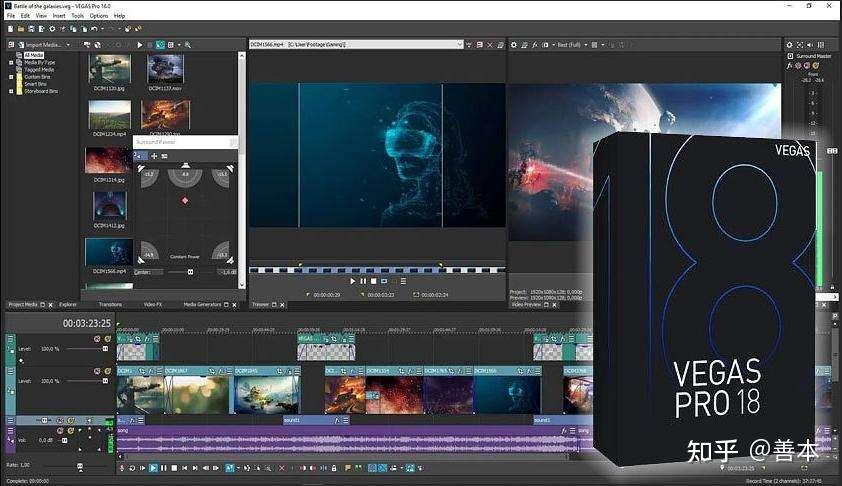Select Smart Bins in the tree

pos(35,84)
